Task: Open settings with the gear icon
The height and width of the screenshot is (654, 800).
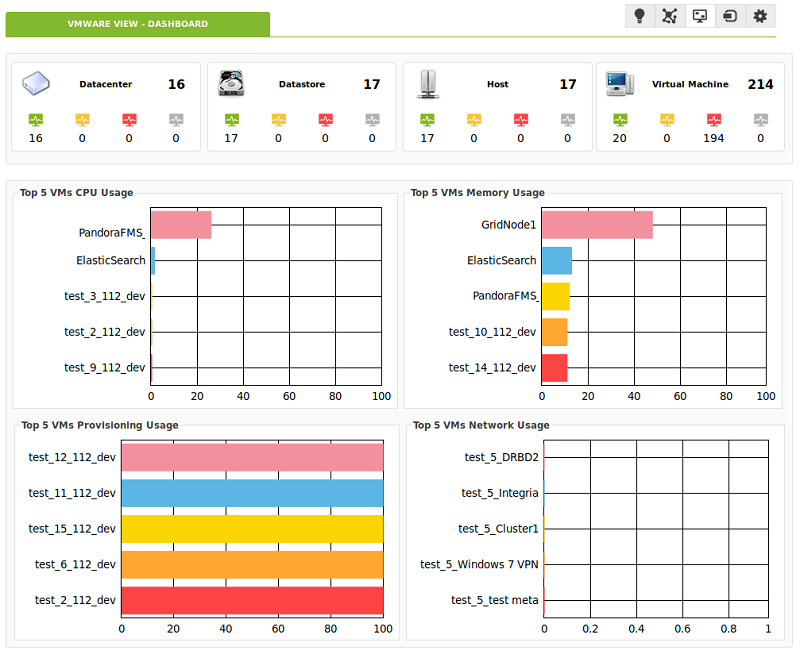Action: coord(760,16)
